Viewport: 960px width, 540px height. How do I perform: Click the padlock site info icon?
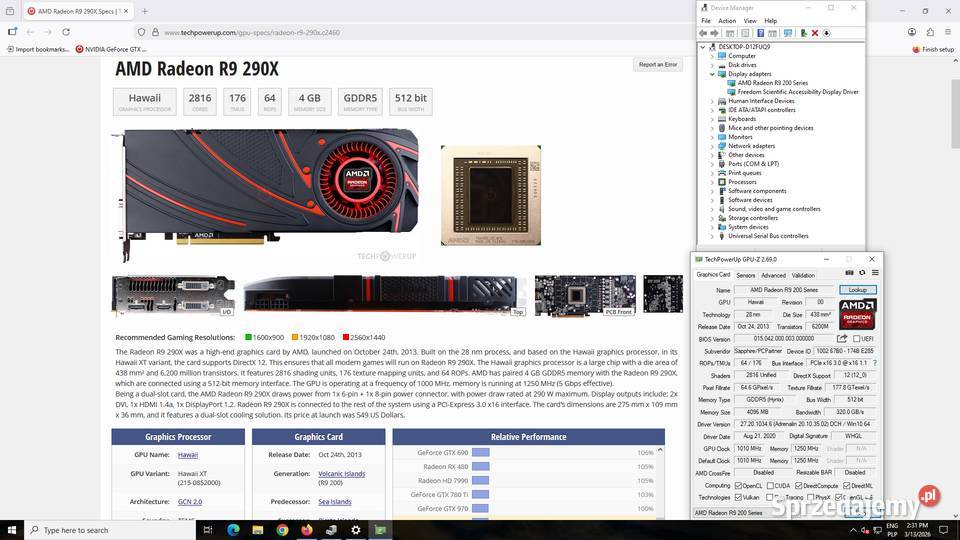pos(155,32)
